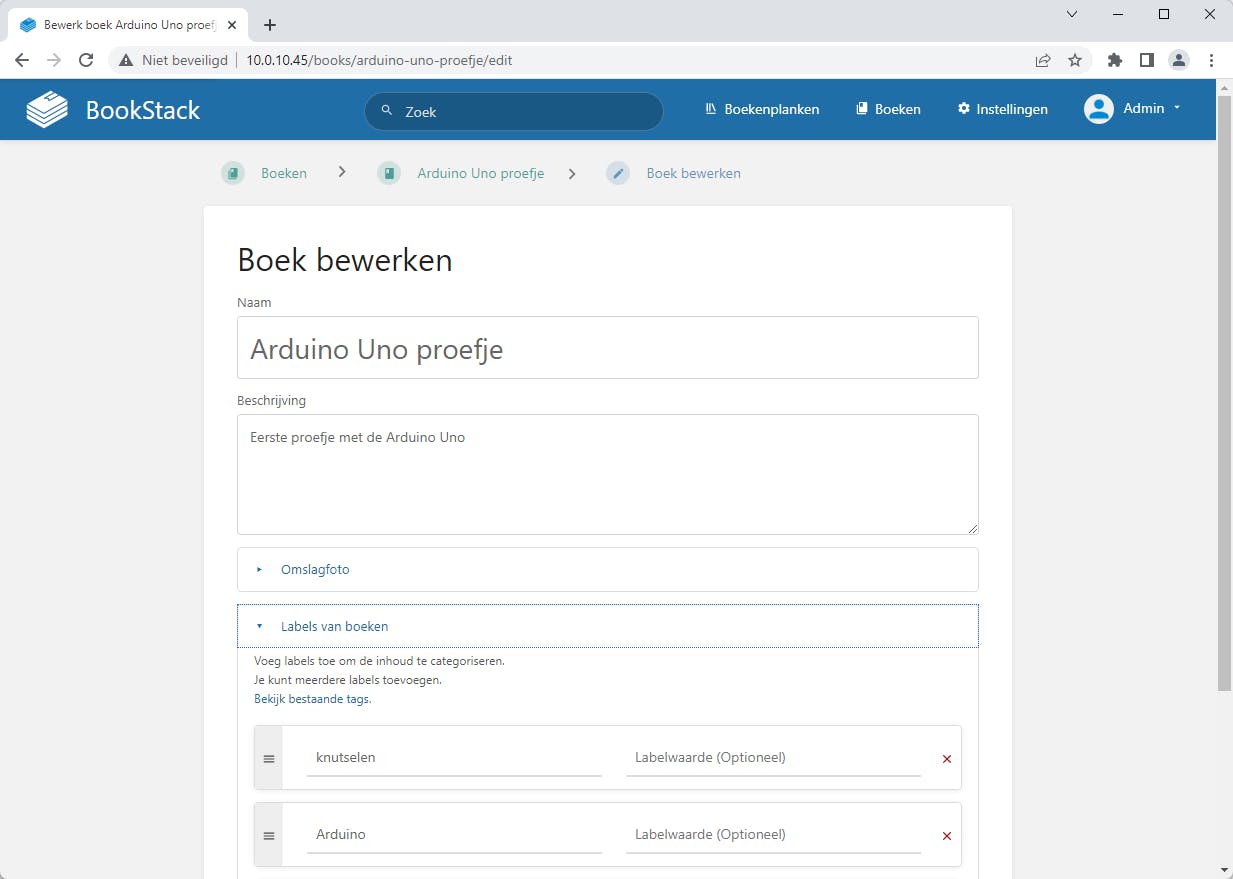Click the green book icon for Arduino Uno proefje
Screen dimensions: 1233x879
(388, 173)
